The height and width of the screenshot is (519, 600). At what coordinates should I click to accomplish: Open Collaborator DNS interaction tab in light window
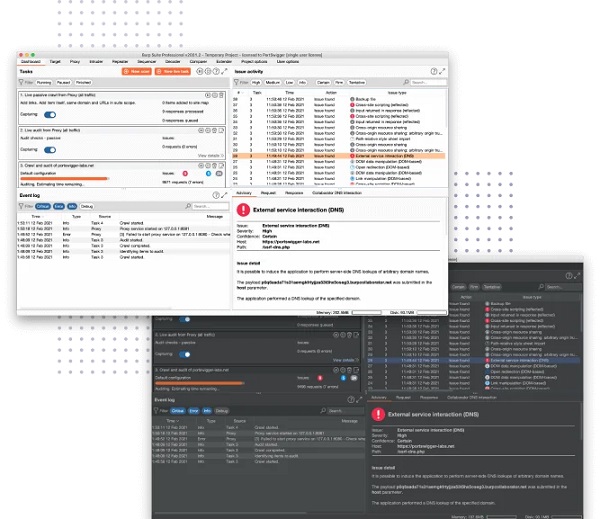pos(337,193)
